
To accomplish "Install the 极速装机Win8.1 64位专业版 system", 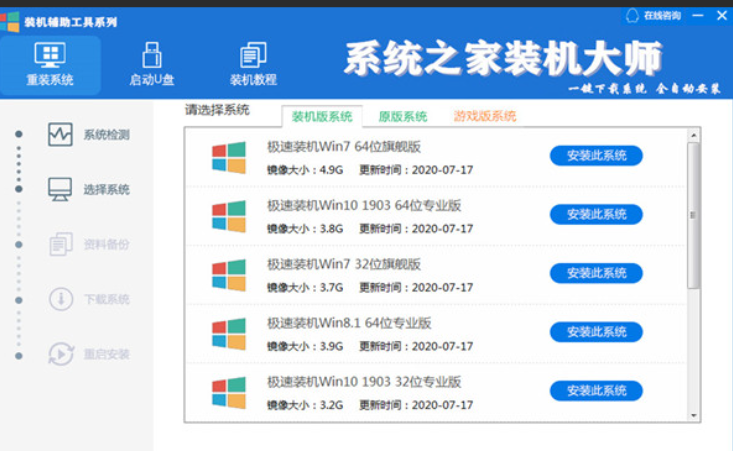I will 596,332.
